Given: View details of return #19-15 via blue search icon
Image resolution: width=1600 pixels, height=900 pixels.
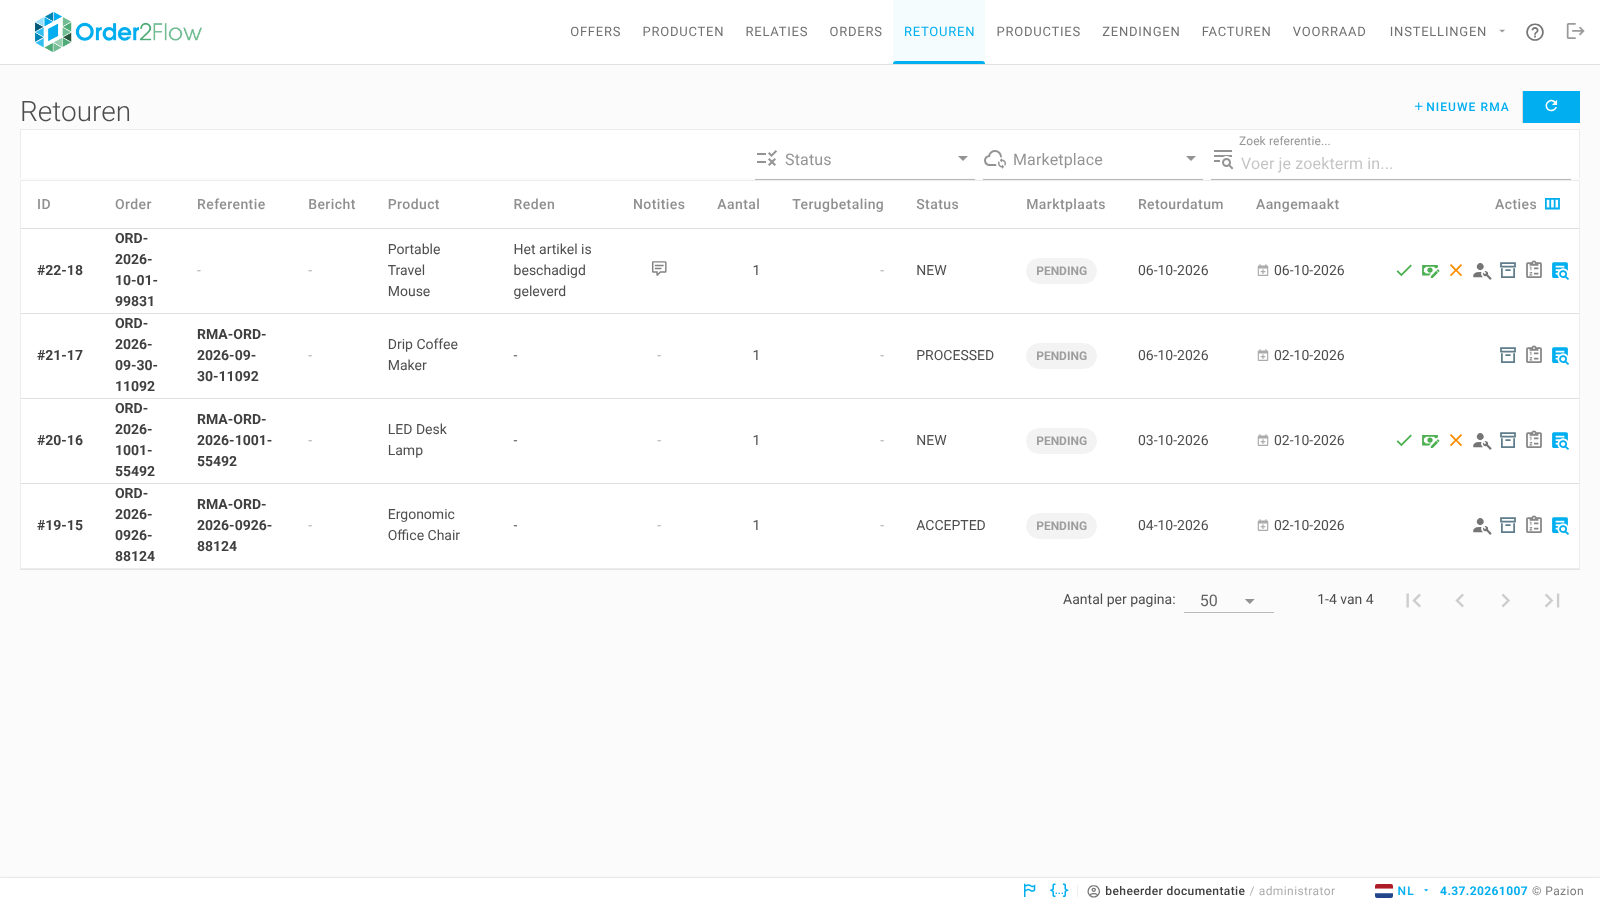Looking at the screenshot, I should (1560, 526).
